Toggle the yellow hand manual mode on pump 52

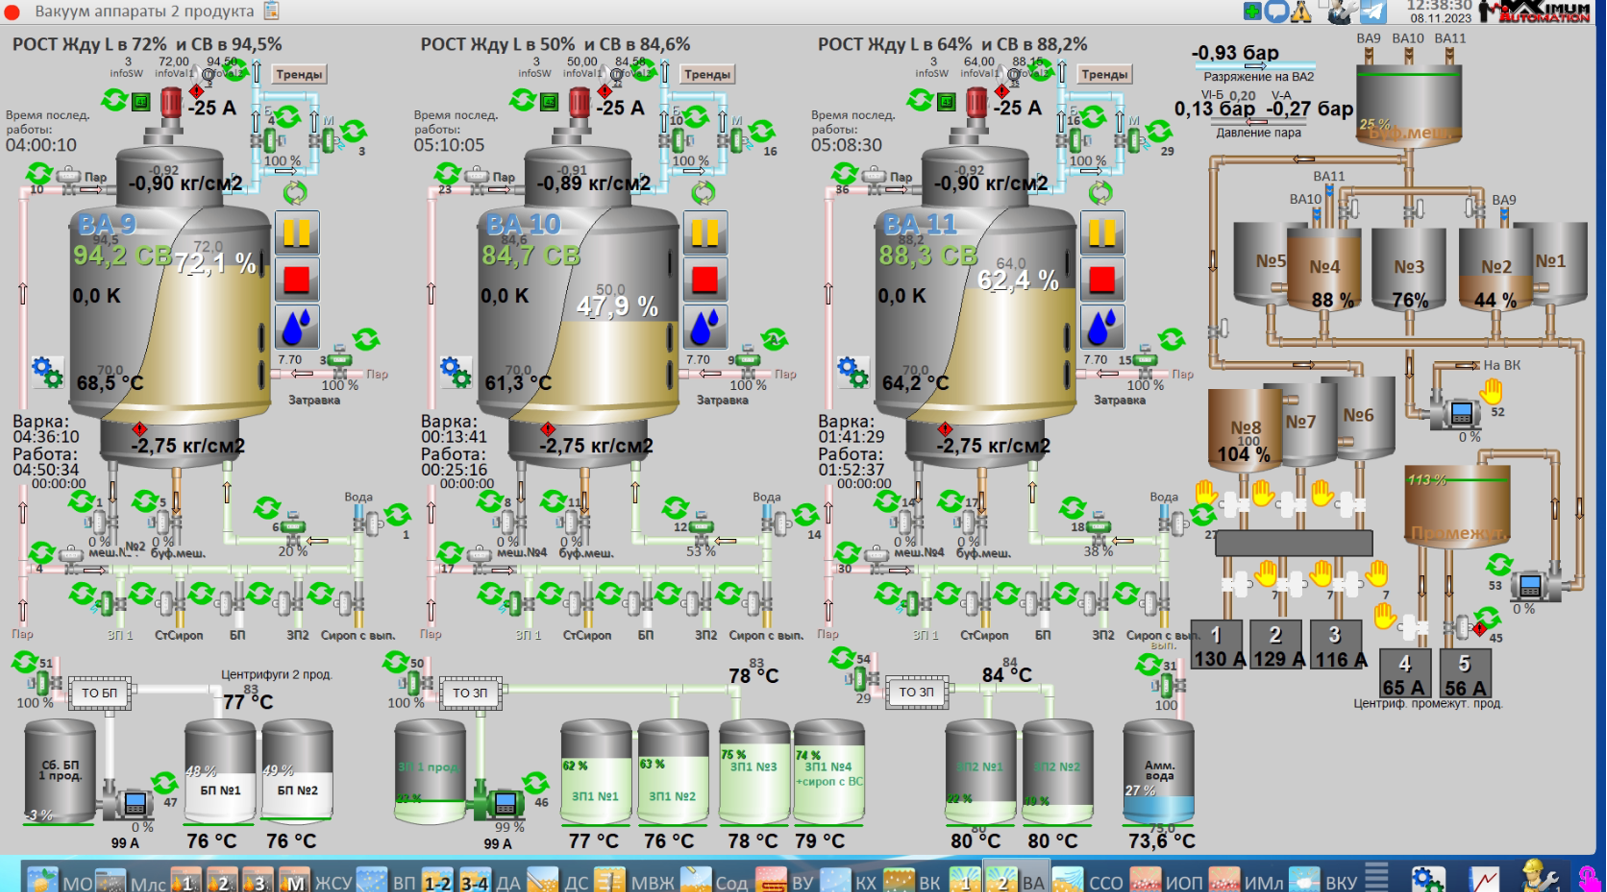1492,390
